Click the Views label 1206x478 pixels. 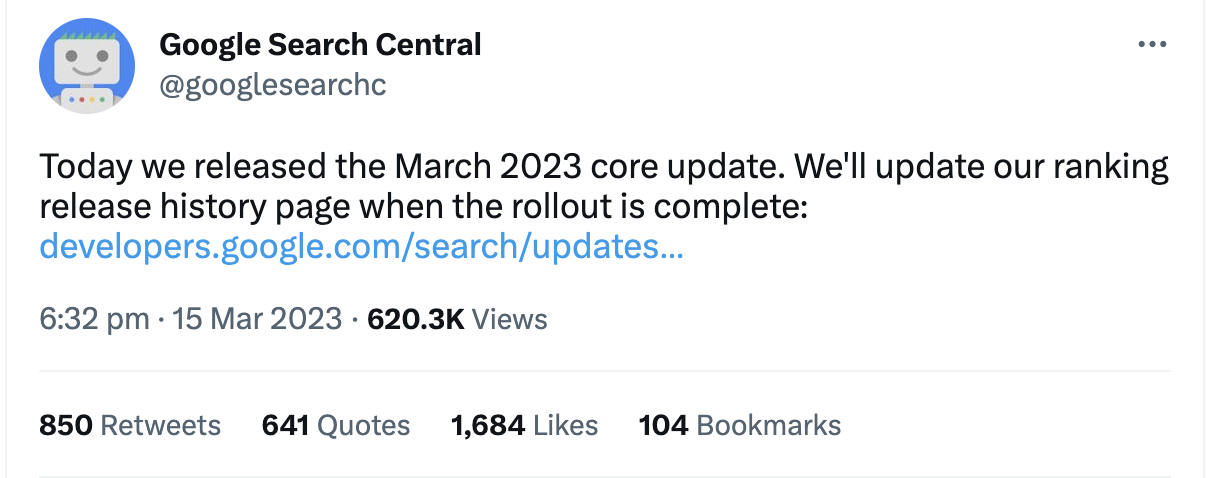509,319
